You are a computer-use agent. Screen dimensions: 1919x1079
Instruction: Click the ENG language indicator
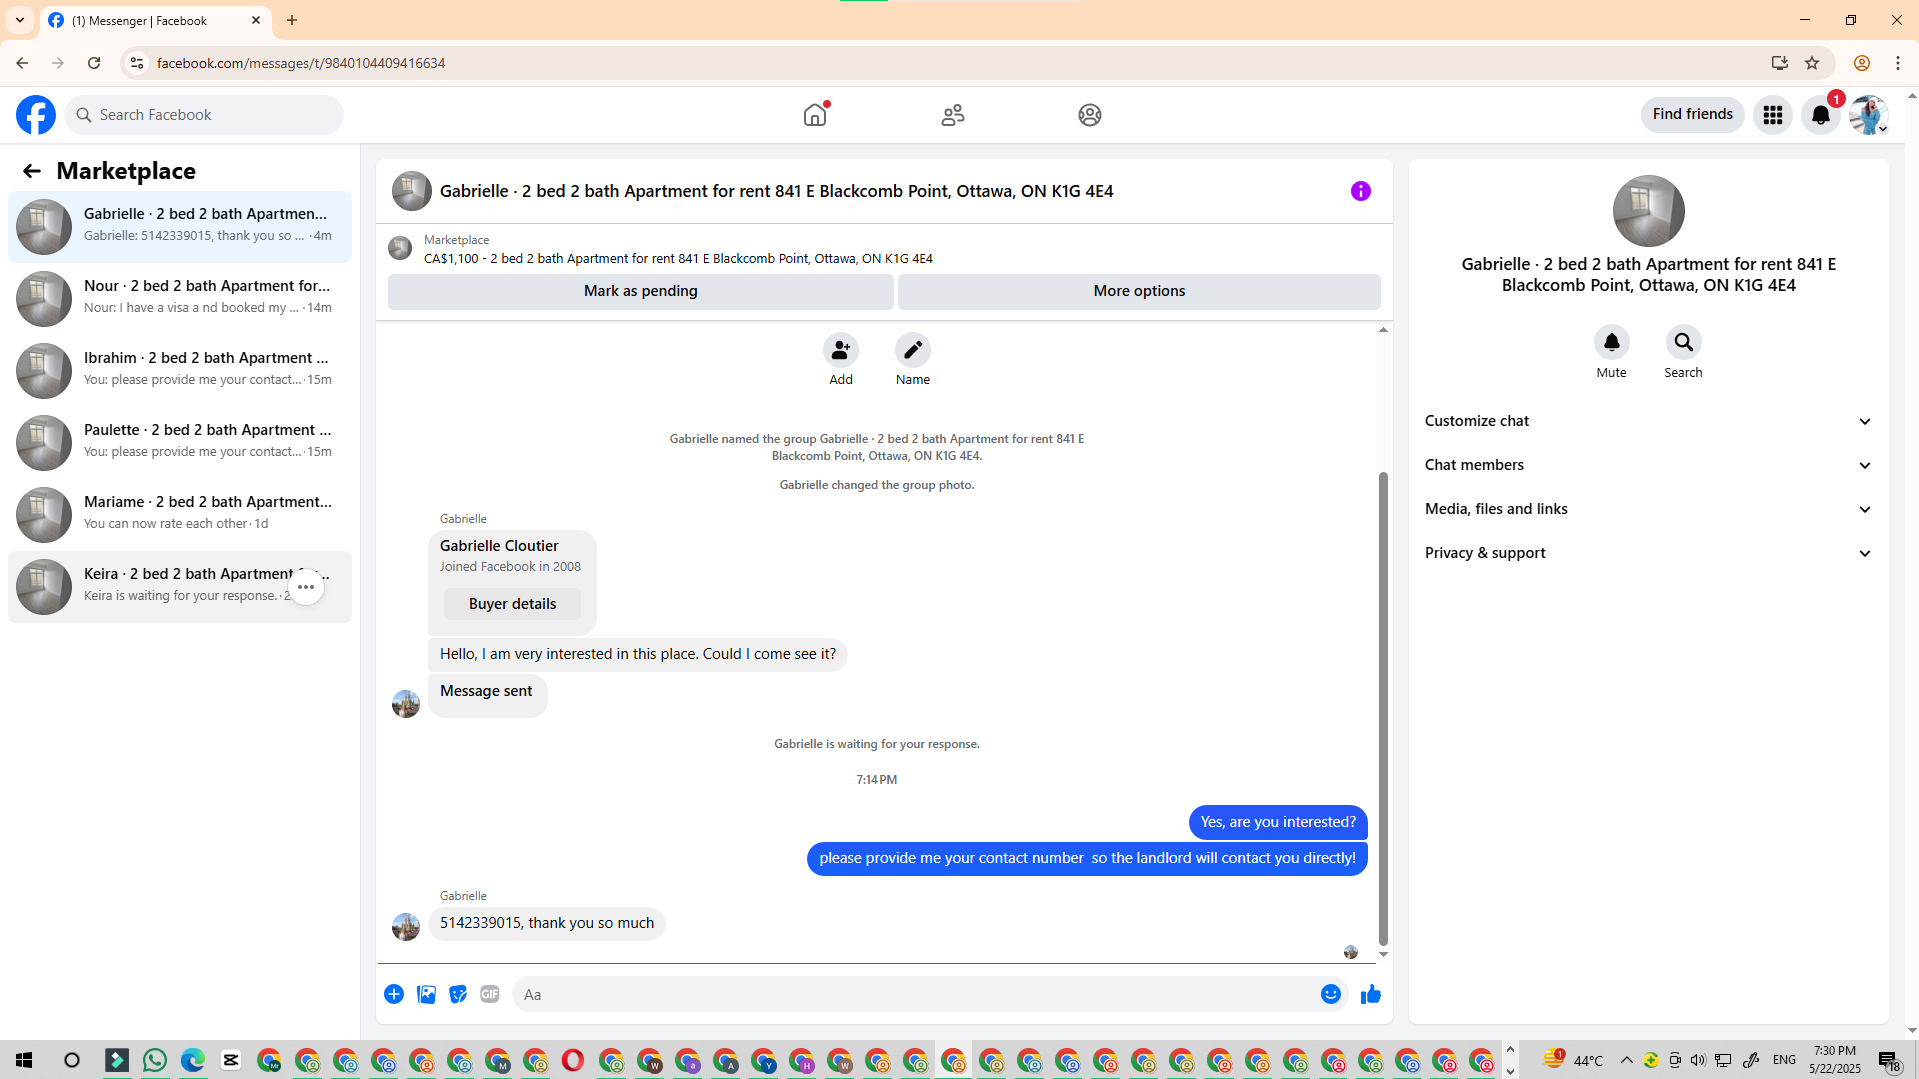(x=1784, y=1060)
